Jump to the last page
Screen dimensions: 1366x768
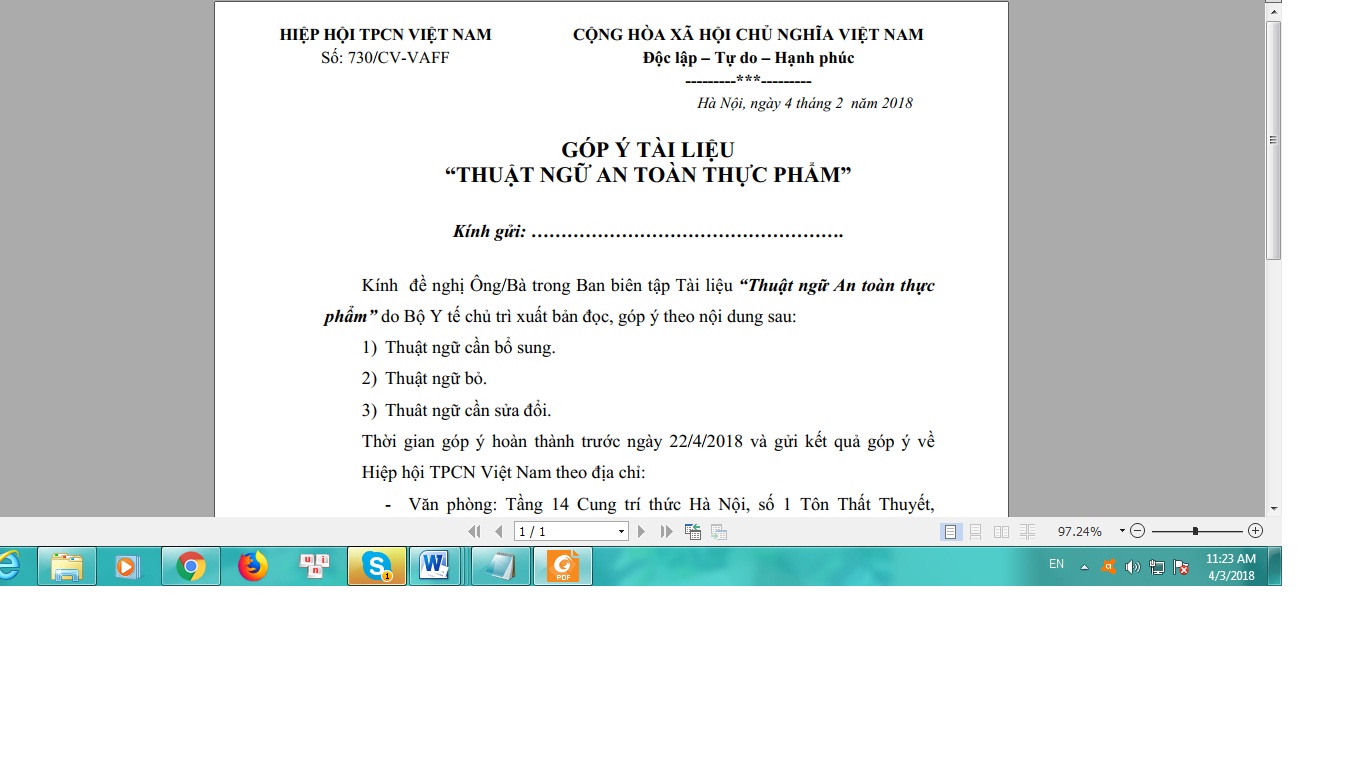click(x=666, y=532)
